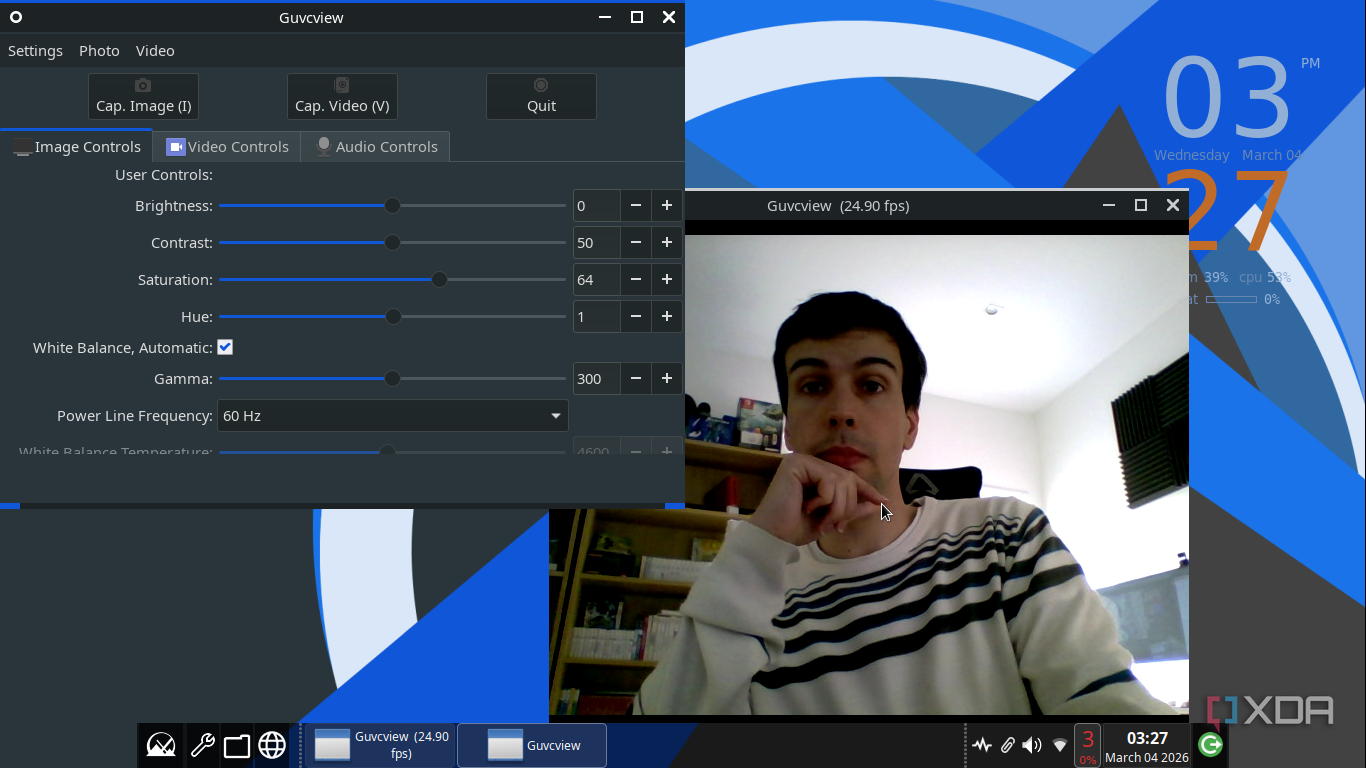Open the Wi-Fi network tray icon
The width and height of the screenshot is (1366, 768).
point(1060,745)
